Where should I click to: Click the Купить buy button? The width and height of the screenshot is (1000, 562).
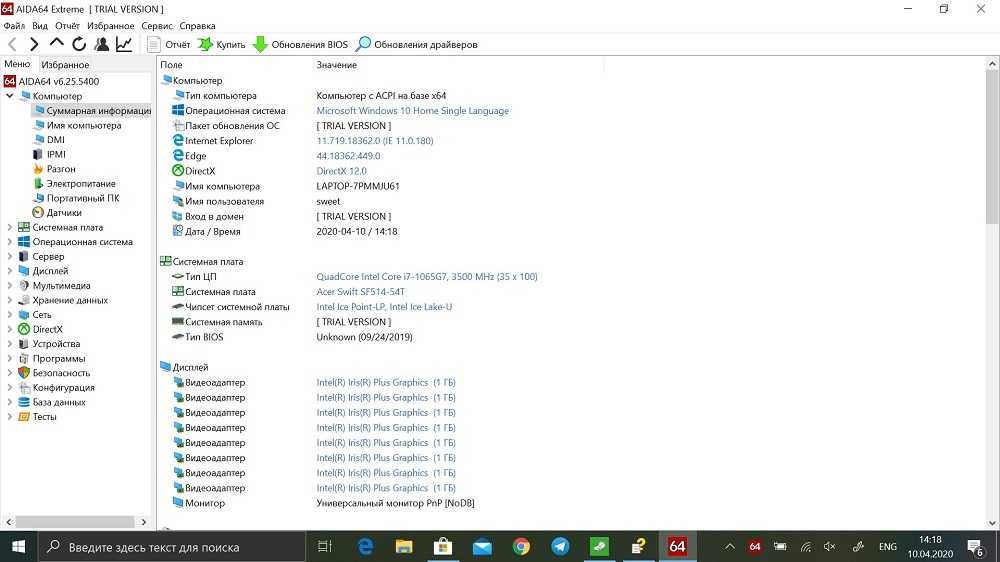pyautogui.click(x=221, y=44)
